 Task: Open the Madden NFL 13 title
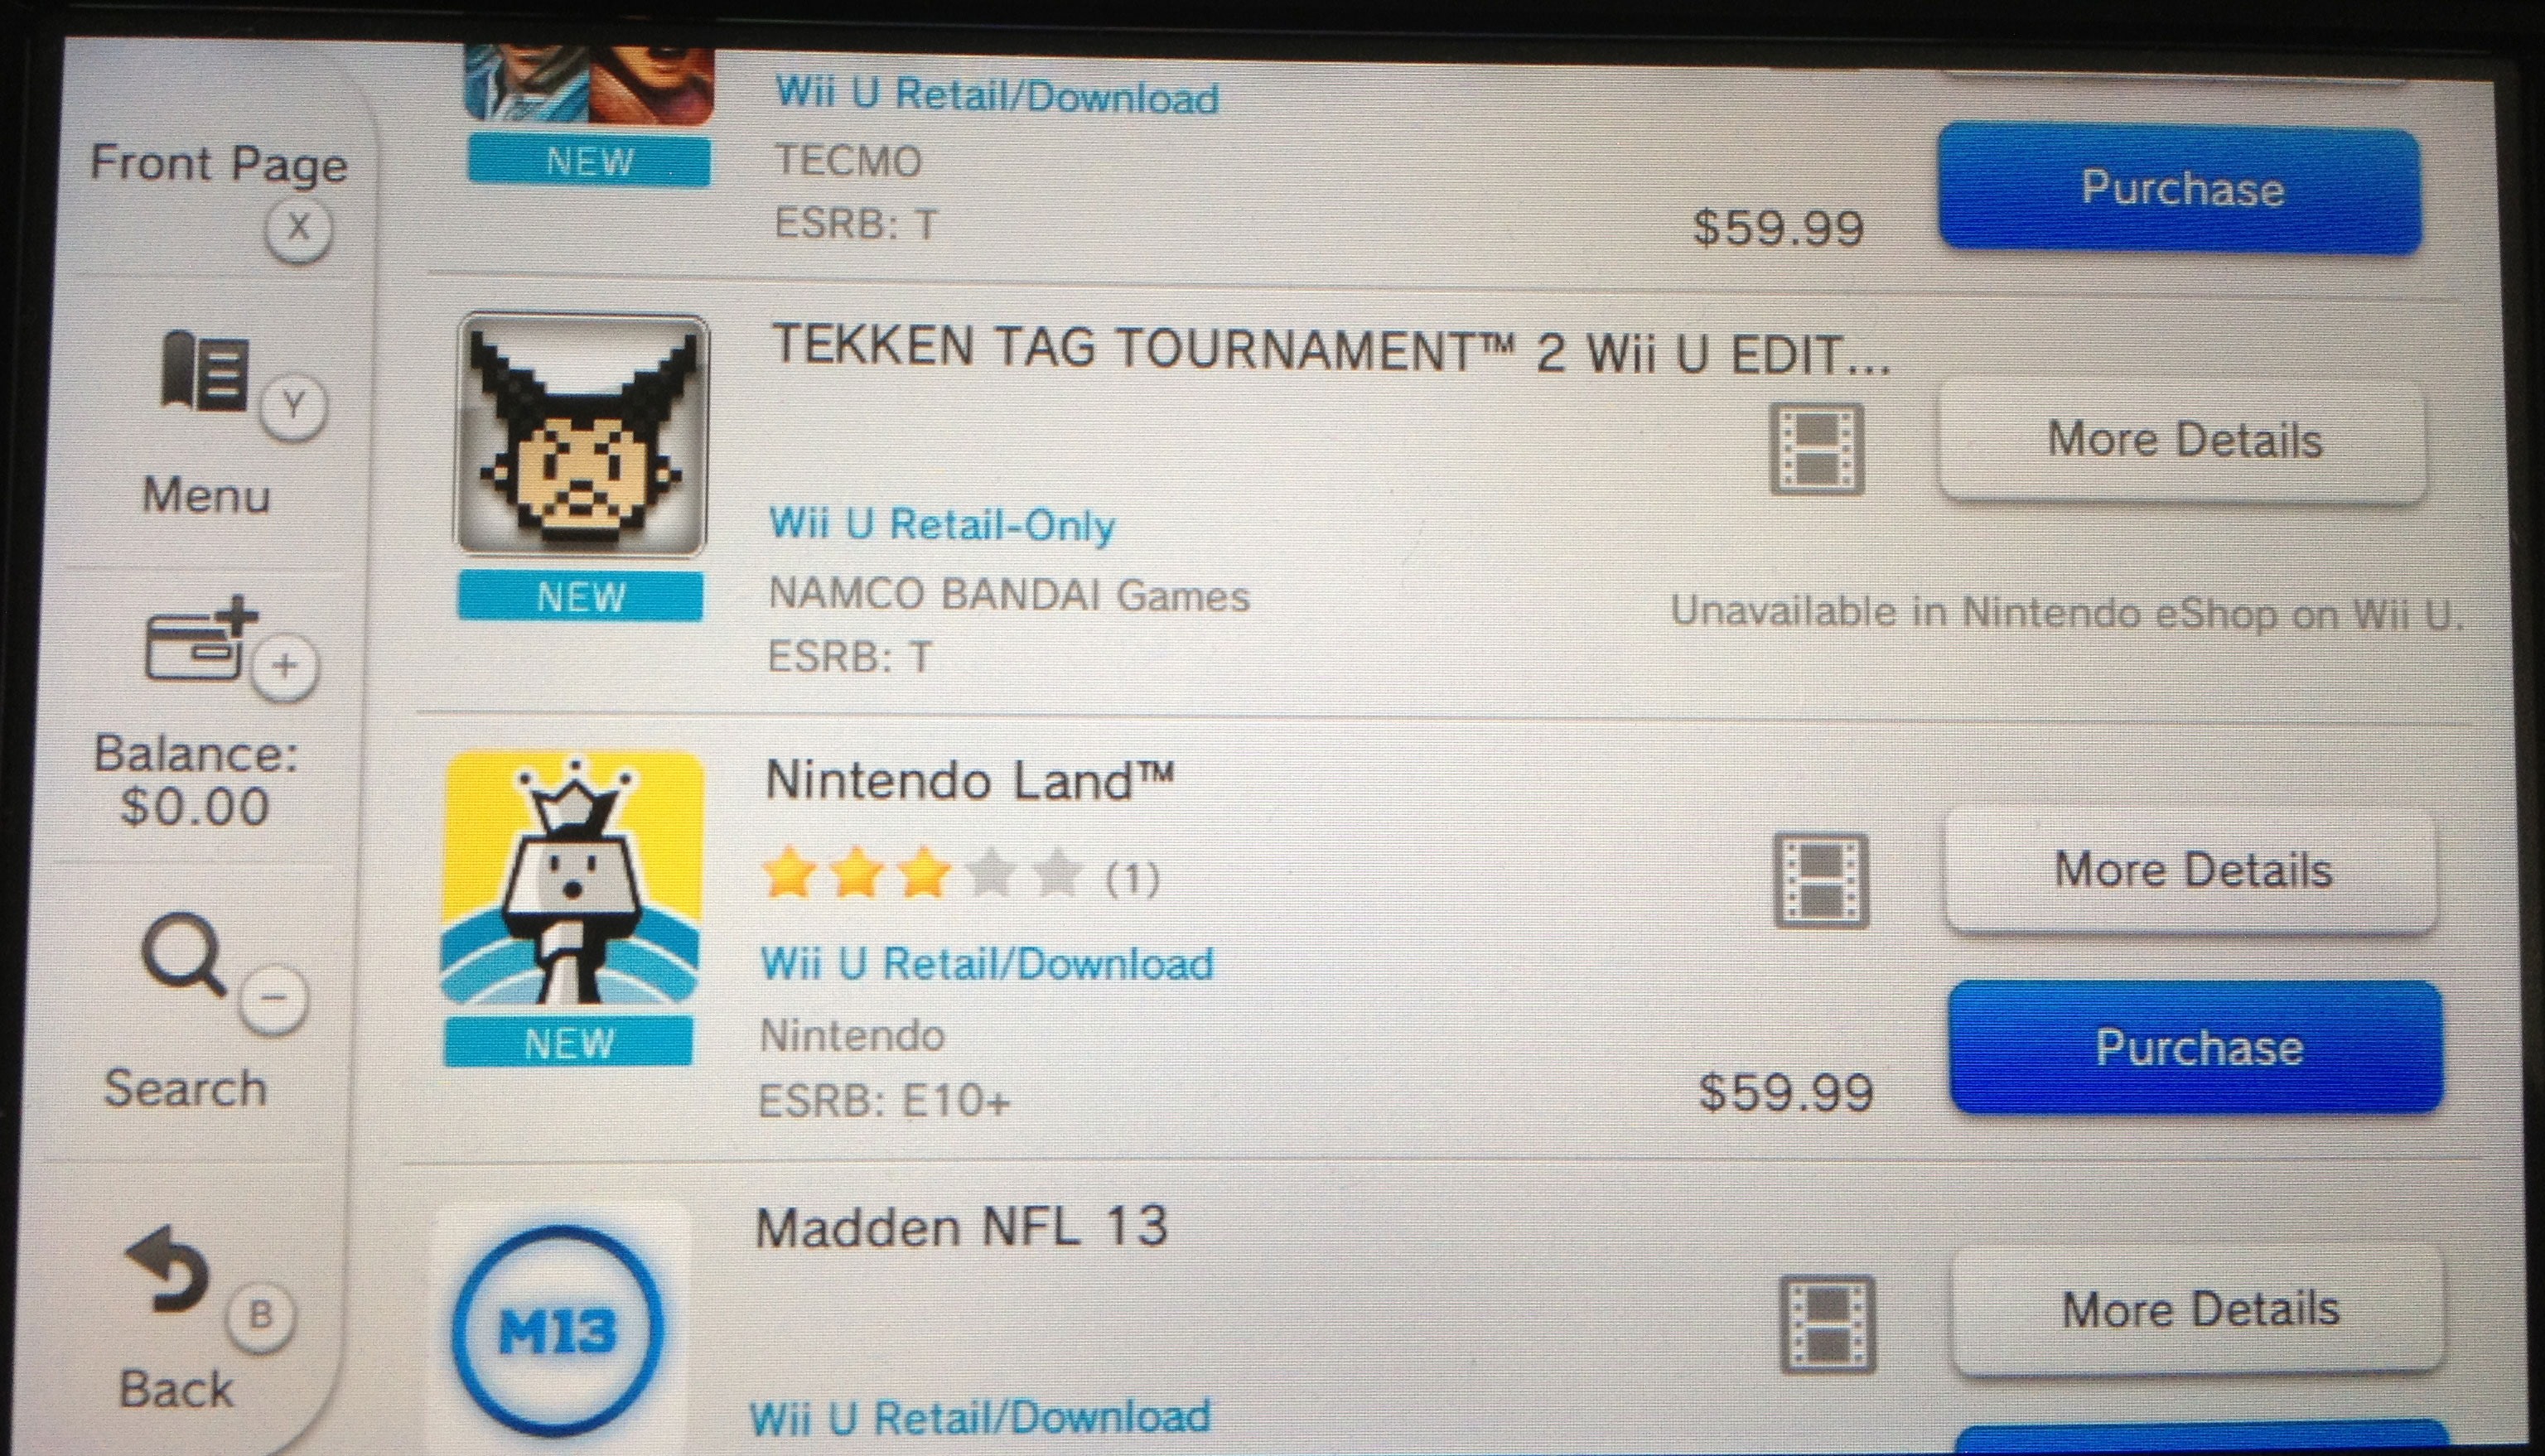(961, 1227)
